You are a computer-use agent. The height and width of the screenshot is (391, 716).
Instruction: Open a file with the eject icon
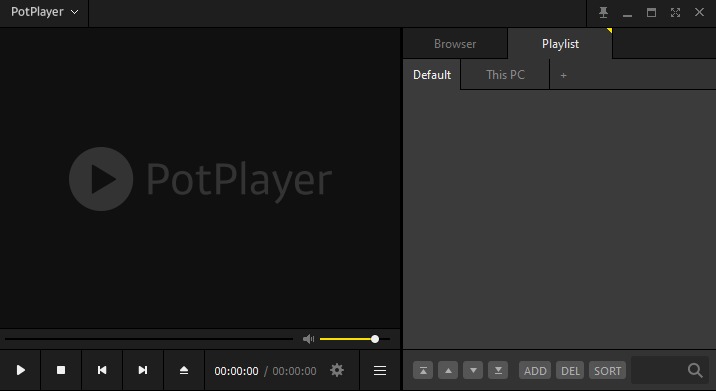[184, 370]
